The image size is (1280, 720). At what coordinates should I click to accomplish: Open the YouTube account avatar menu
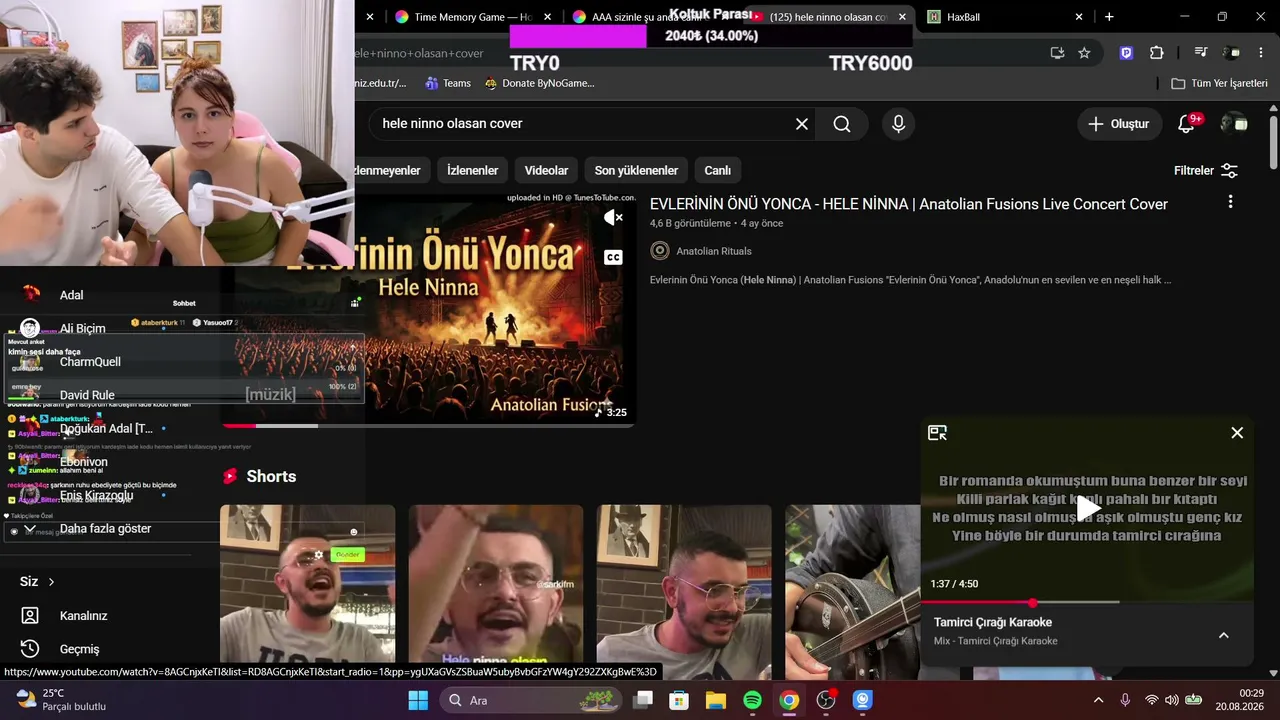tap(1234, 124)
